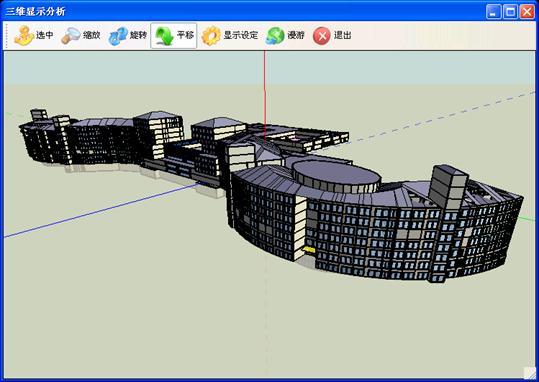Click the toolbar's dotted grip handle
Image resolution: width=539 pixels, height=382 pixels.
(x=6, y=36)
